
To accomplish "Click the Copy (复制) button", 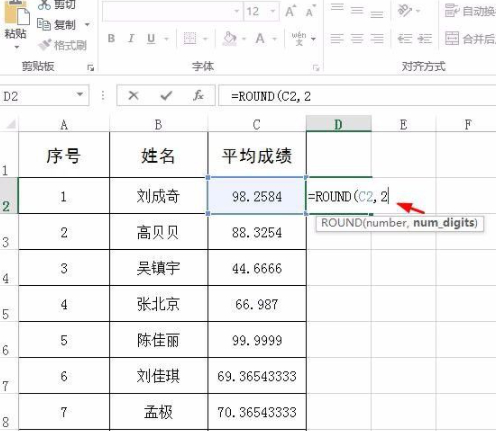I will (56, 25).
